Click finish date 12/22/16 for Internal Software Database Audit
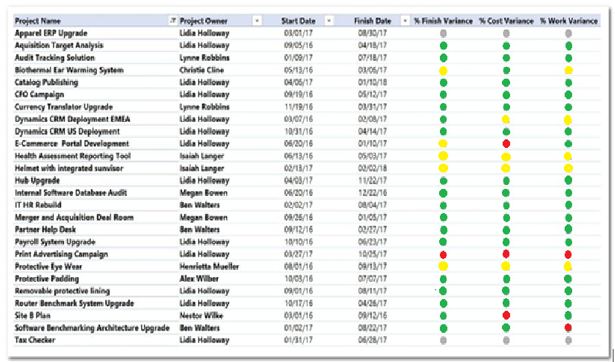Screen dimensions: 615x362 (372, 193)
